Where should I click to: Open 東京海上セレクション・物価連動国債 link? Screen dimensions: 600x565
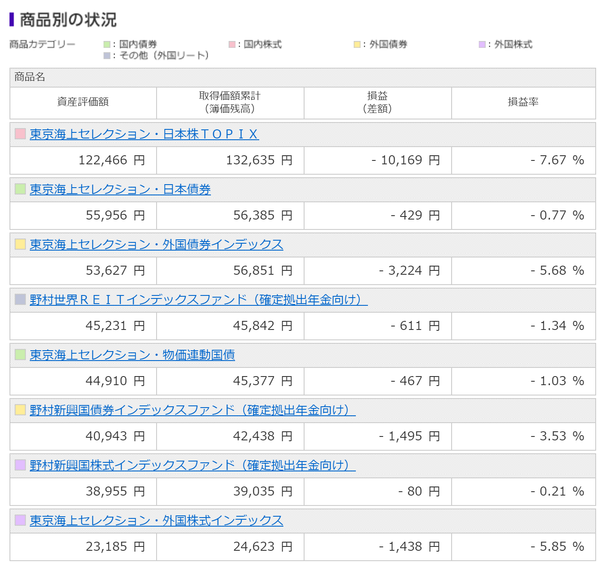point(132,355)
